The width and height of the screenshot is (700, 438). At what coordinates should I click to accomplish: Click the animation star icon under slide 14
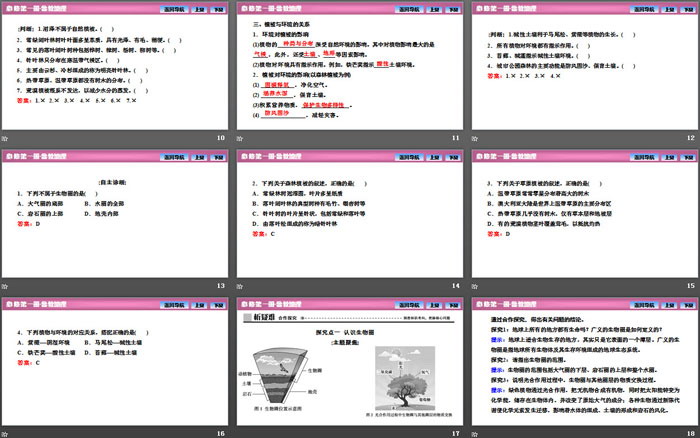coord(240,285)
